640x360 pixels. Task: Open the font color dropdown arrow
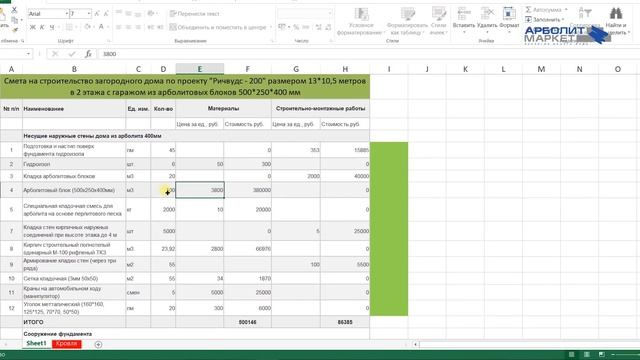pyautogui.click(x=108, y=27)
